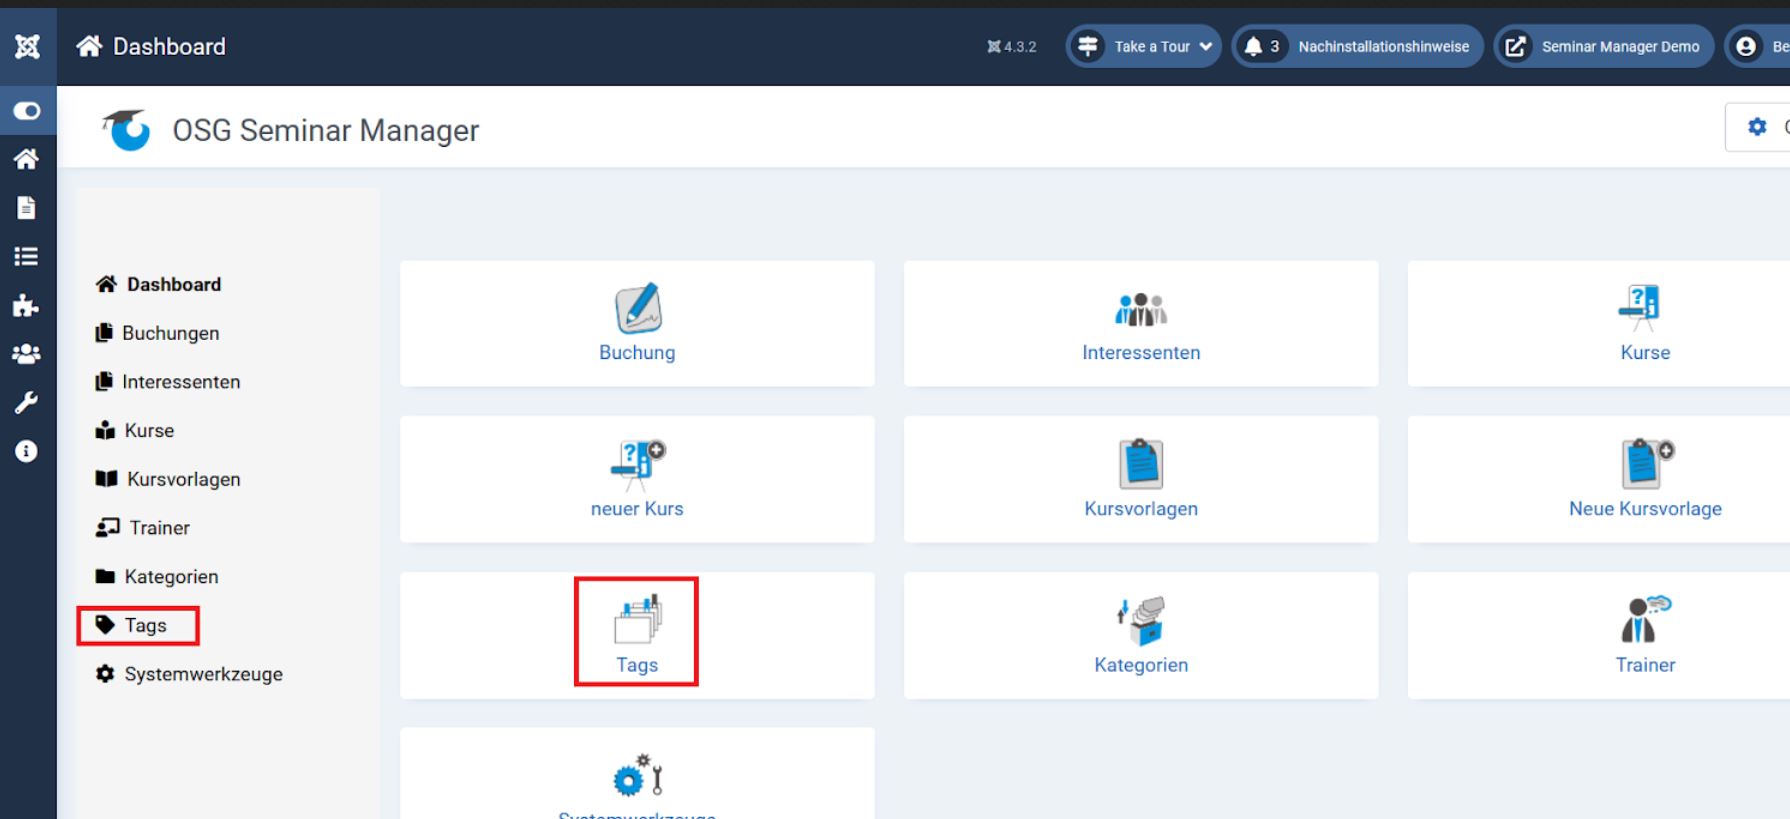Screen dimensions: 1790x819
Task: Open the Tags dashboard tile
Action: [x=637, y=633]
